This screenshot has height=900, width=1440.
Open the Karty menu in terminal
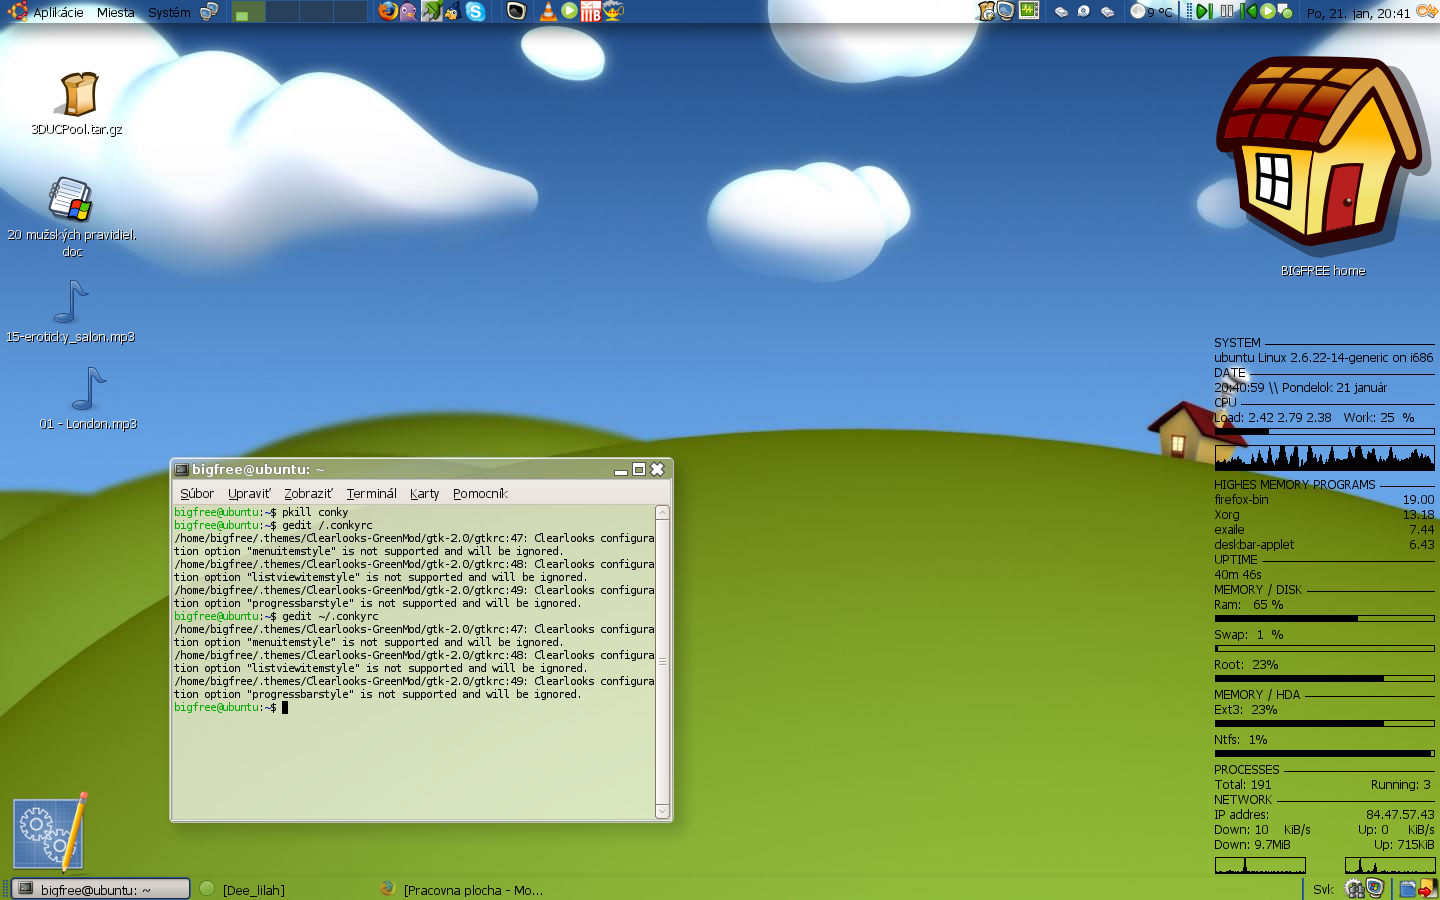(424, 494)
